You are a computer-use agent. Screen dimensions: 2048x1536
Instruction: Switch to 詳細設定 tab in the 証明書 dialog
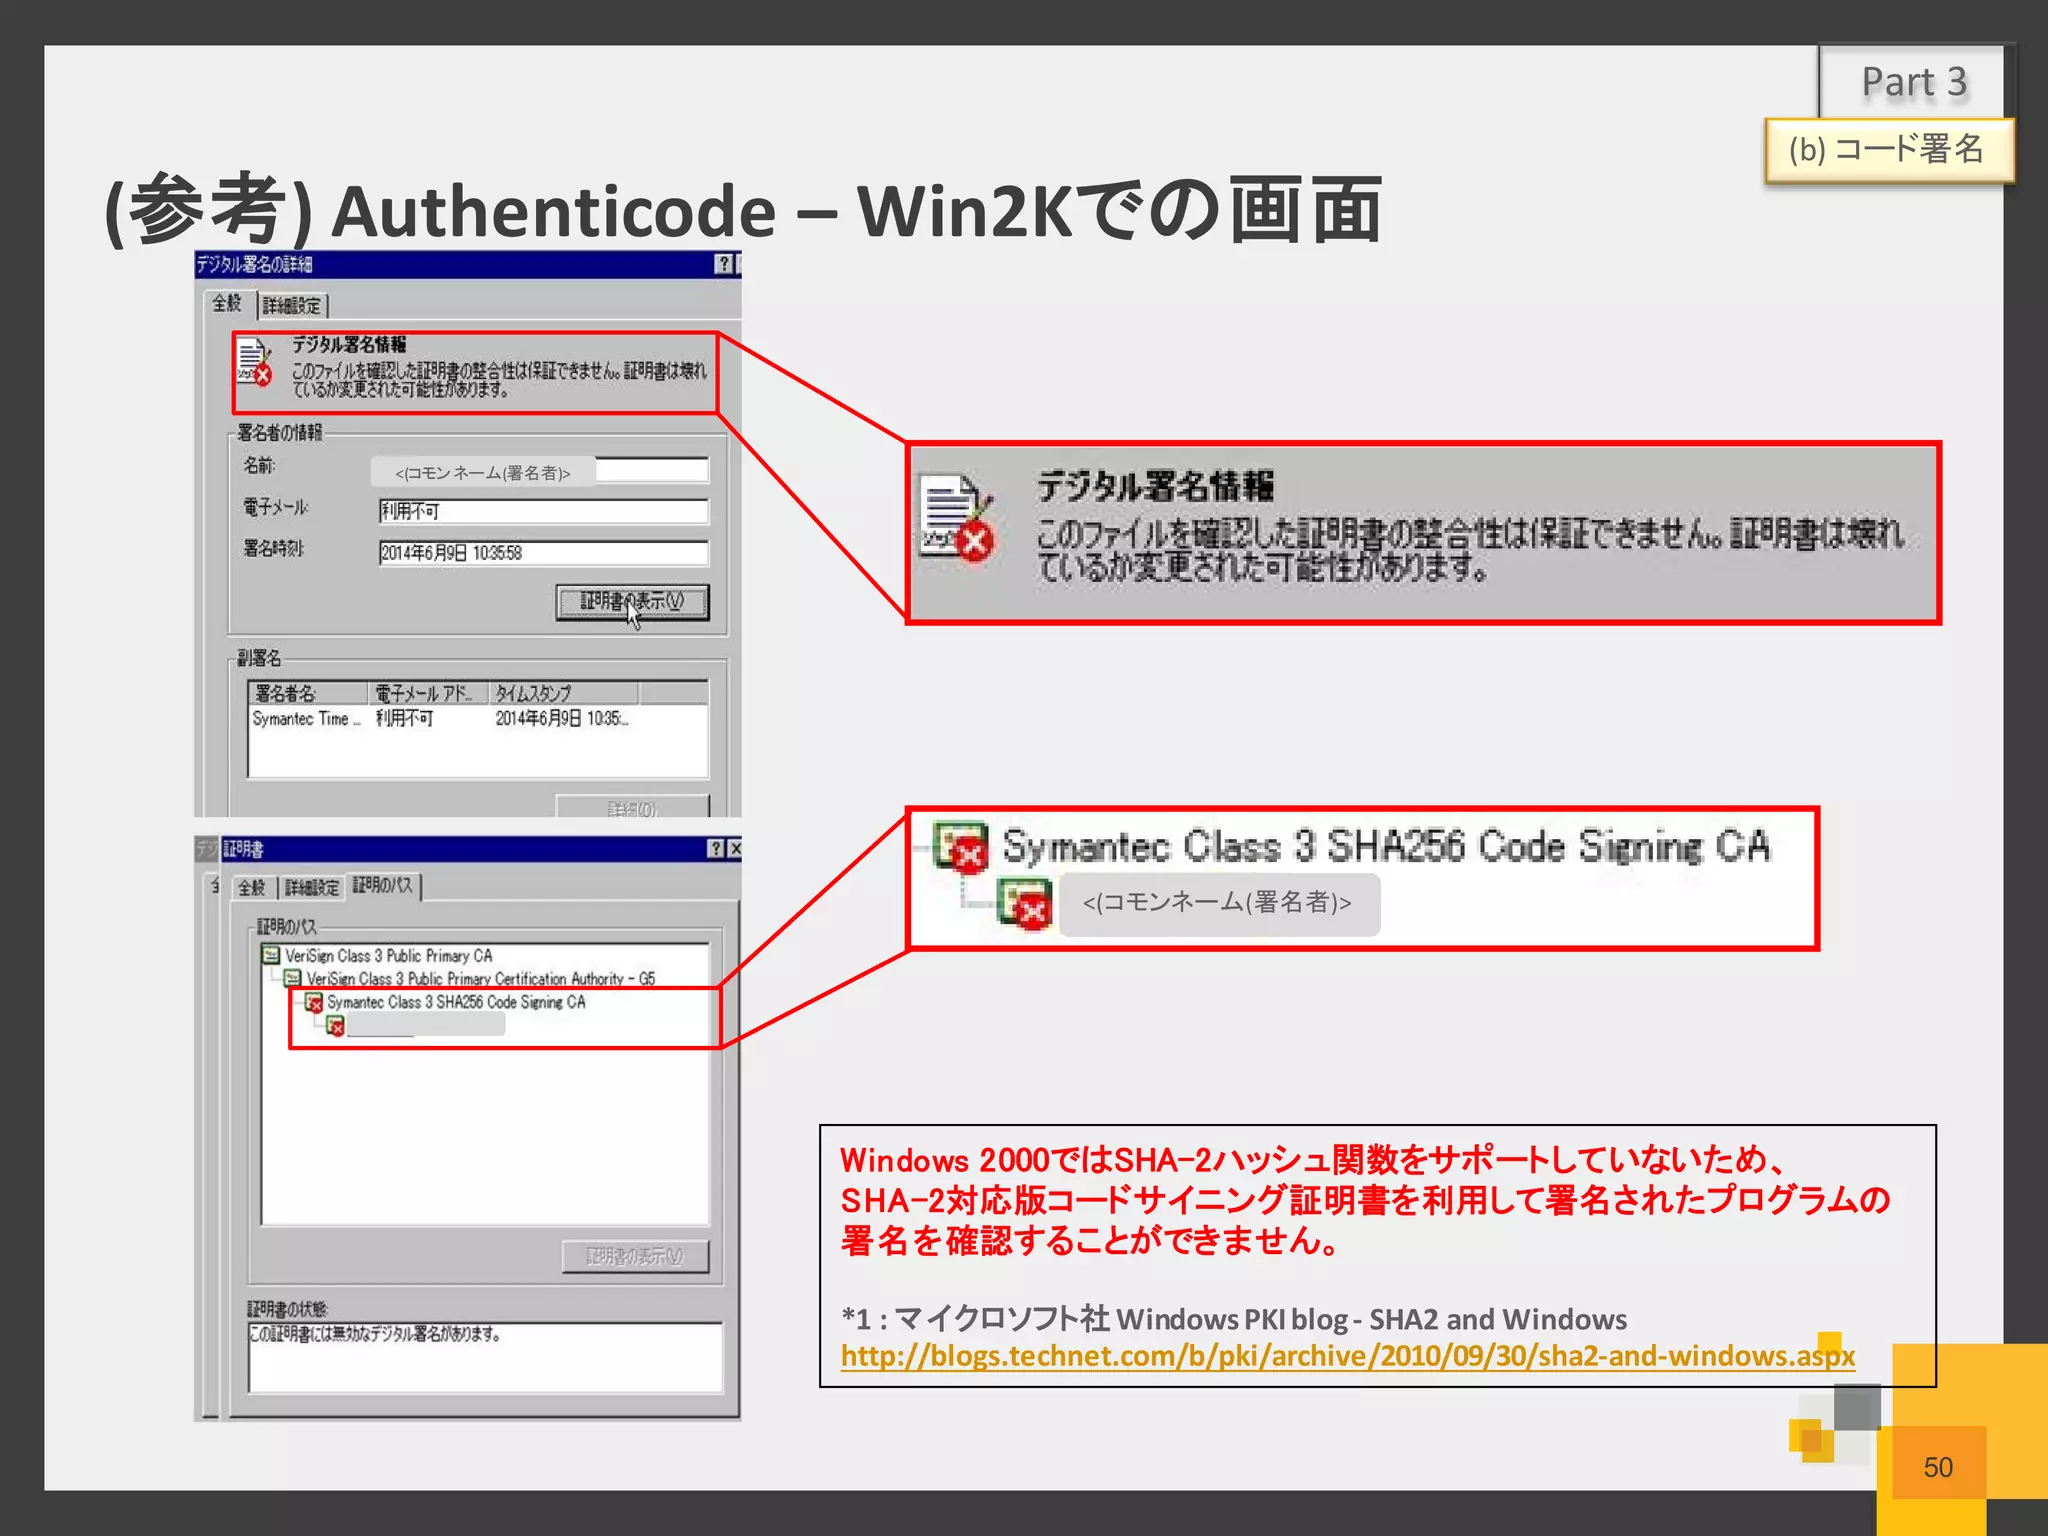click(311, 887)
